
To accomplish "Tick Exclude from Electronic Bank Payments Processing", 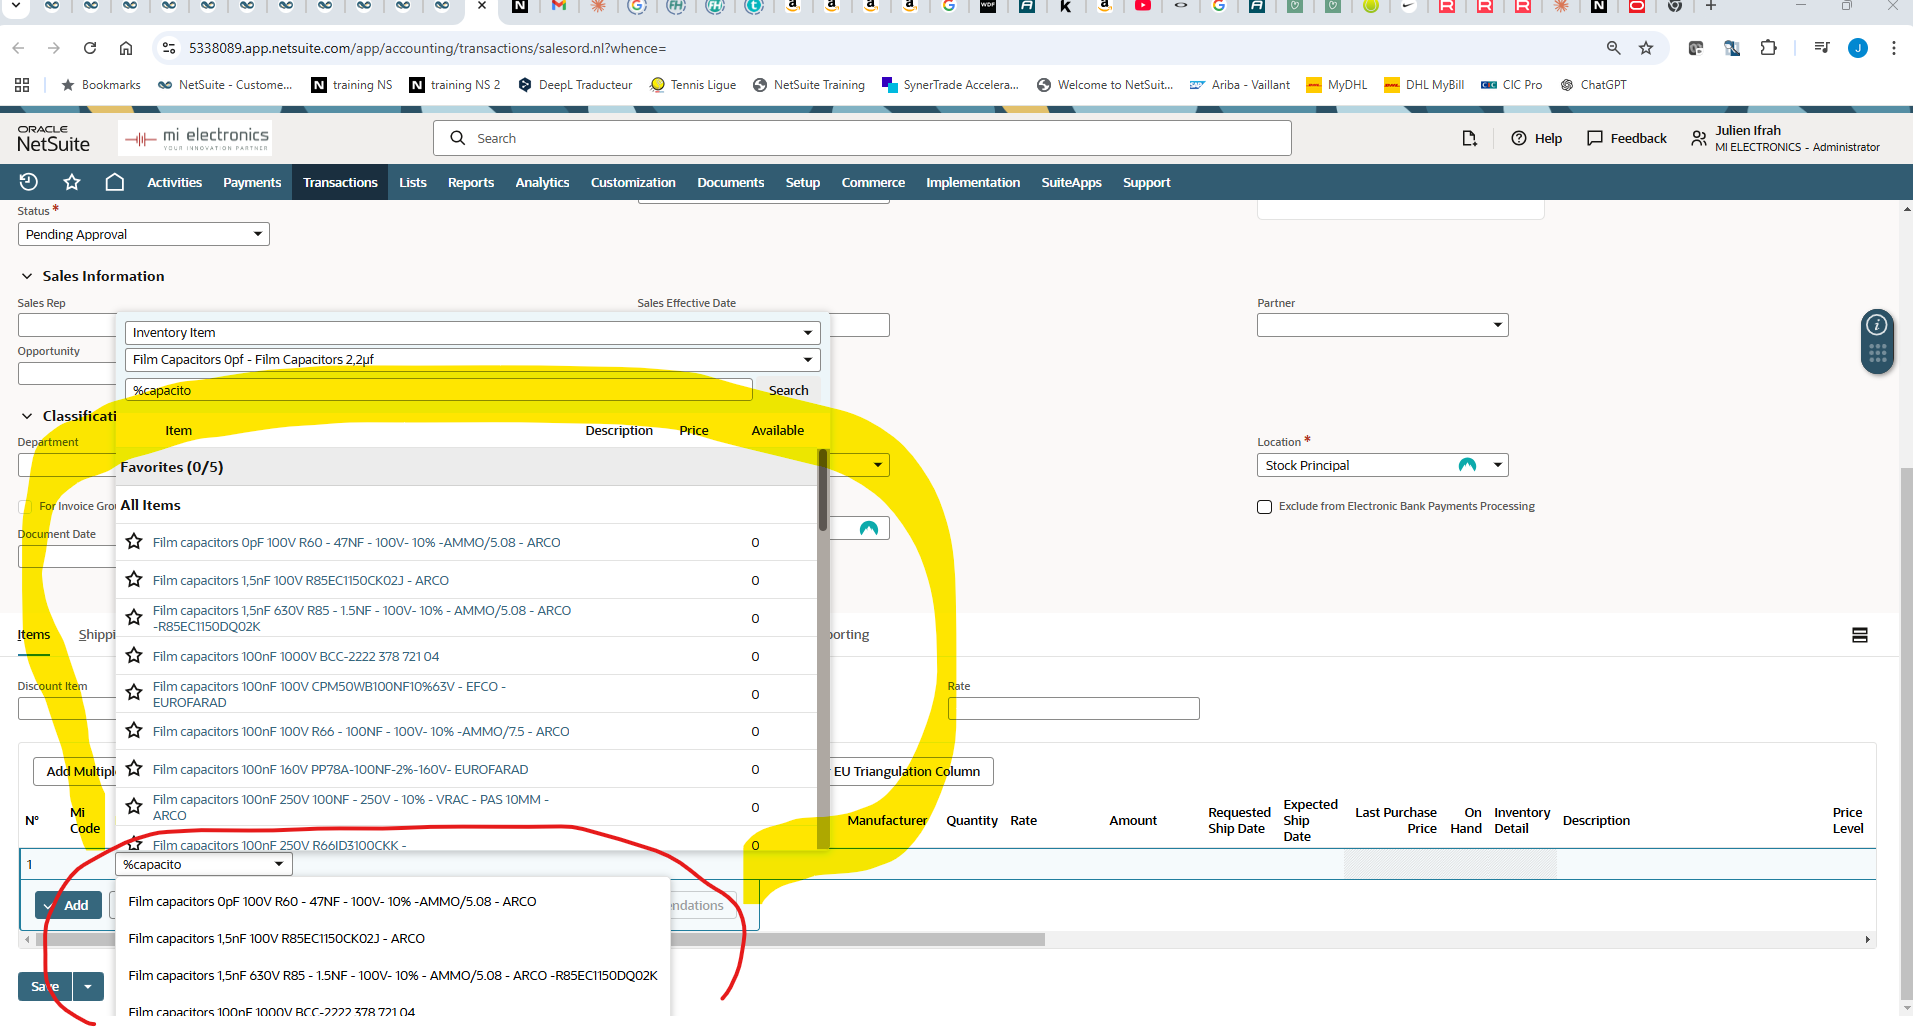I will pyautogui.click(x=1265, y=507).
